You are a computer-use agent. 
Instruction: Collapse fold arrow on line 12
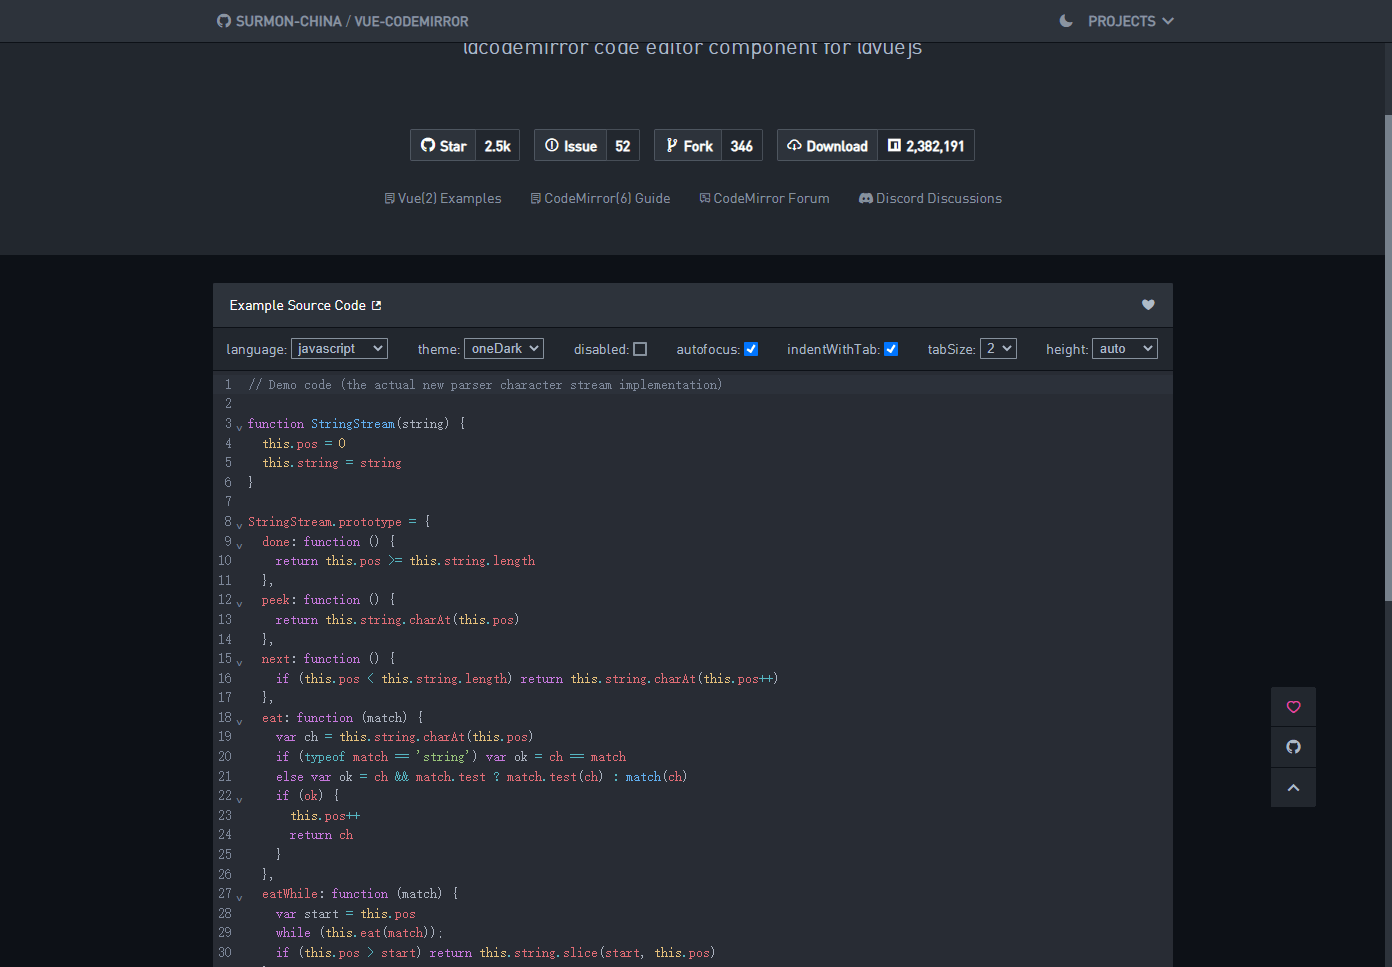(x=239, y=603)
